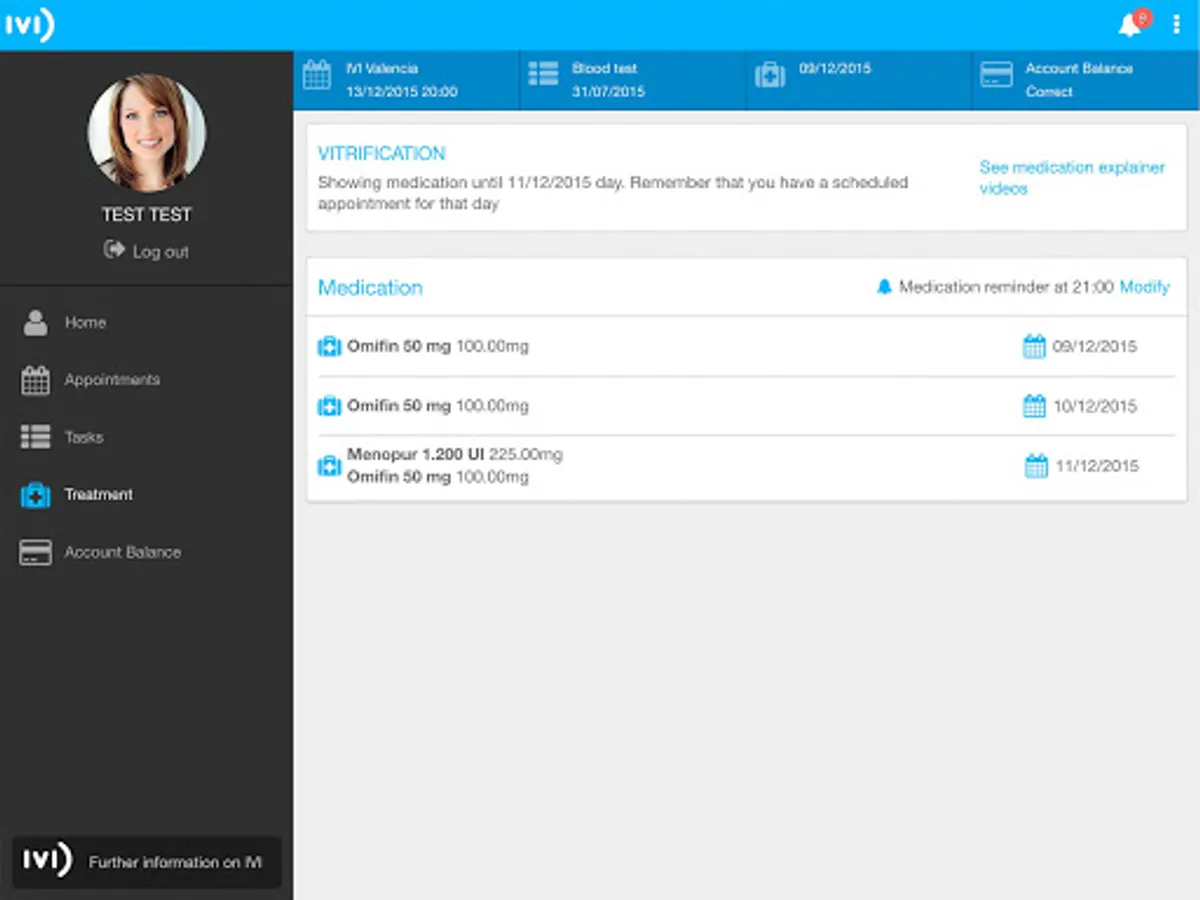Select the Treatment medicine-case icon
This screenshot has width=1200, height=900.
[34, 494]
